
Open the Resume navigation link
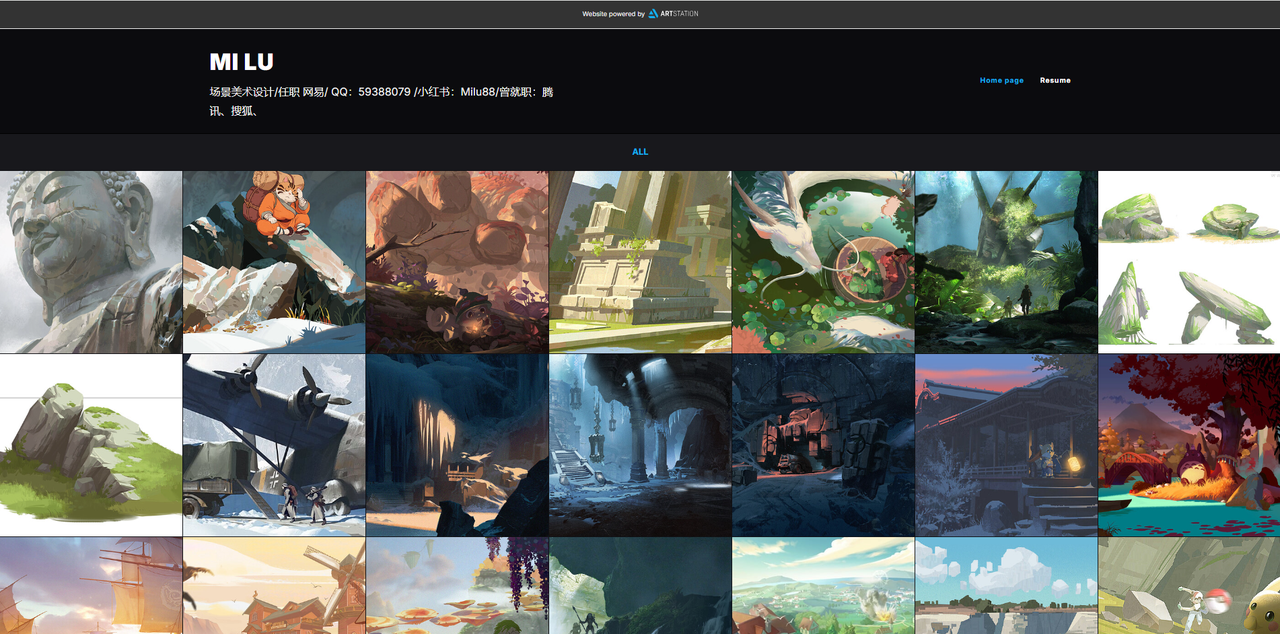point(1055,80)
